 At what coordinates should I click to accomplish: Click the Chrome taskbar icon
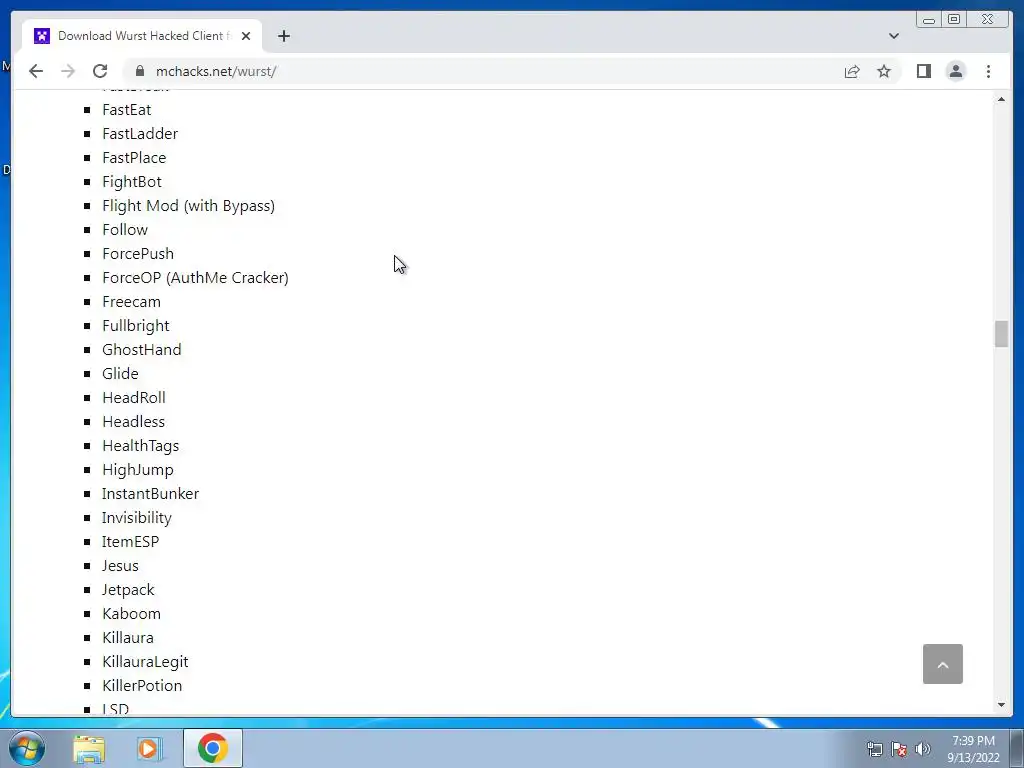213,748
